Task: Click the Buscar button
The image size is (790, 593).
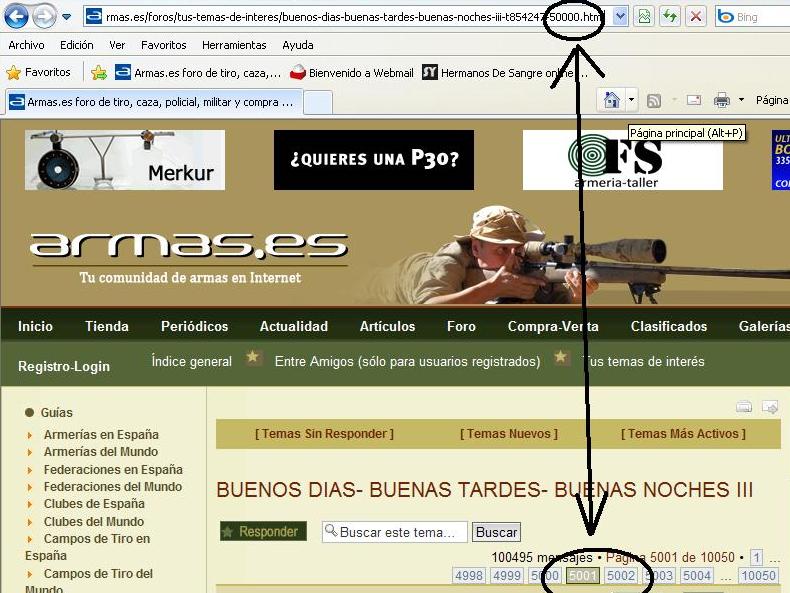Action: point(496,533)
